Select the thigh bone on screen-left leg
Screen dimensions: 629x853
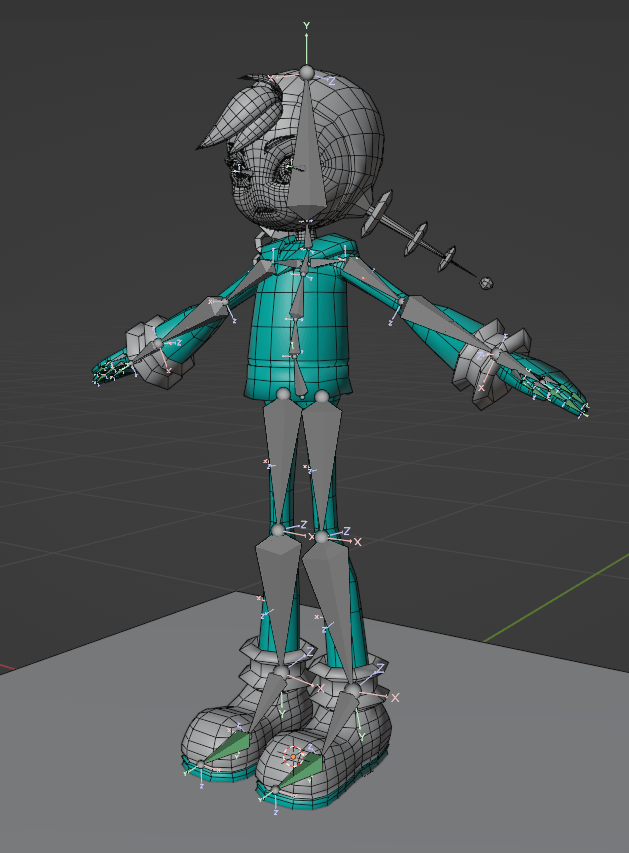coord(280,450)
